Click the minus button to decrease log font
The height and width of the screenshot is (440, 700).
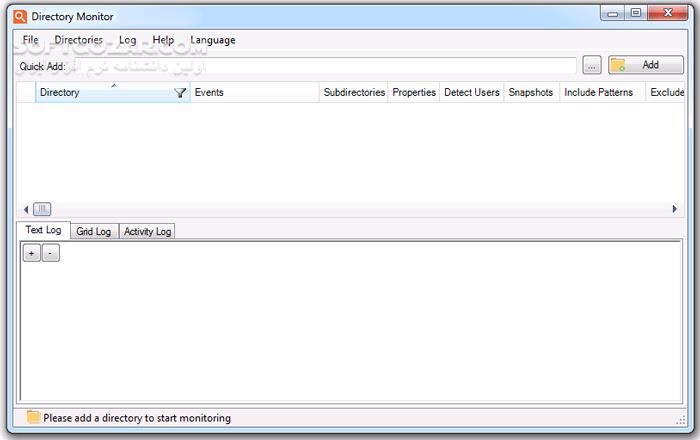coord(50,253)
